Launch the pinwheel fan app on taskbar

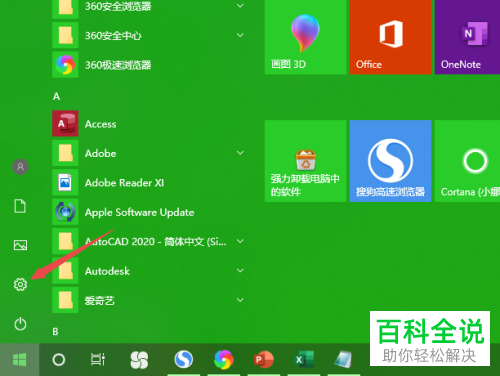point(139,360)
